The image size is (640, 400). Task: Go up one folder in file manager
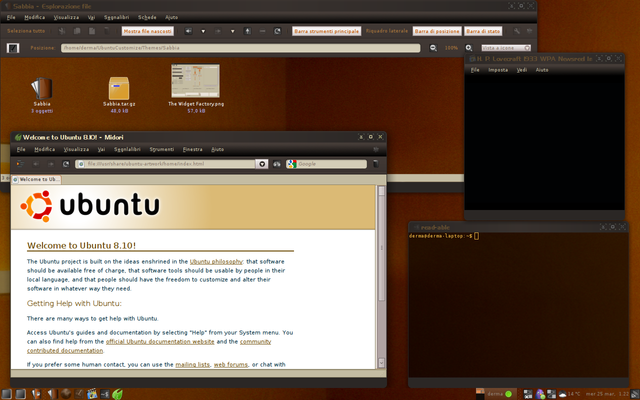click(x=247, y=31)
